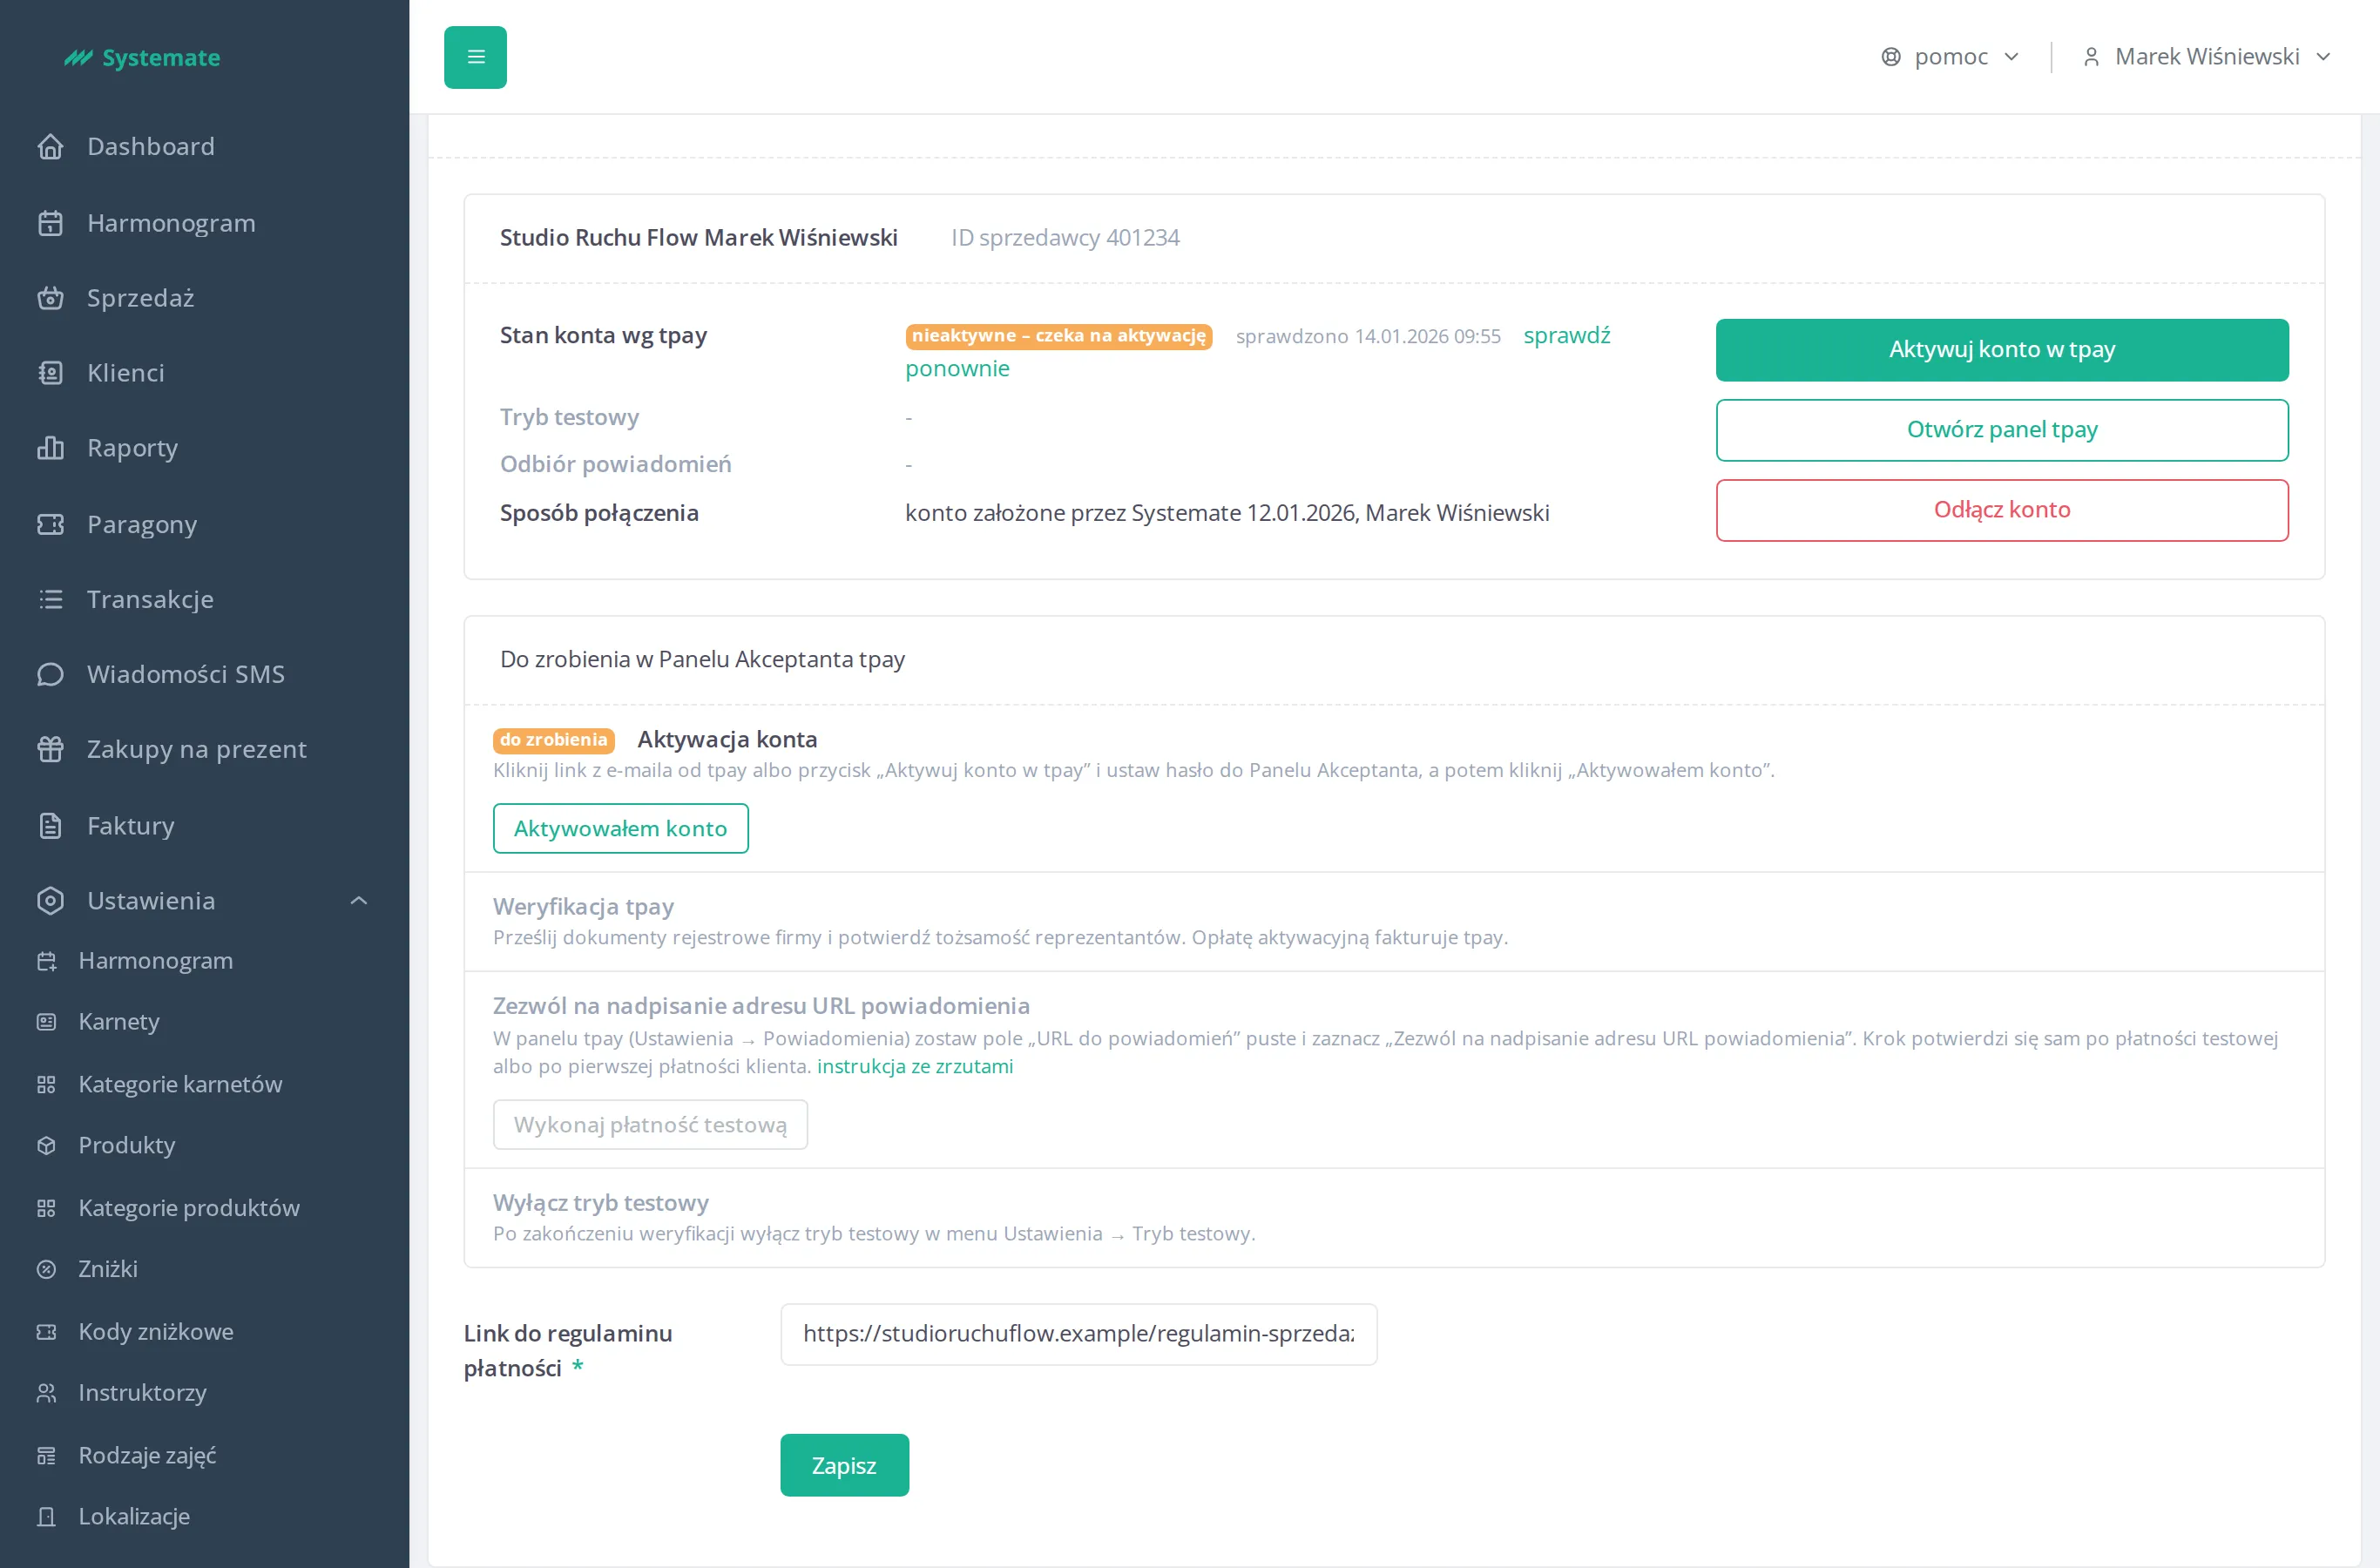Open the instrukcja ze zrzutami link
This screenshot has width=2380, height=1568.
915,1066
